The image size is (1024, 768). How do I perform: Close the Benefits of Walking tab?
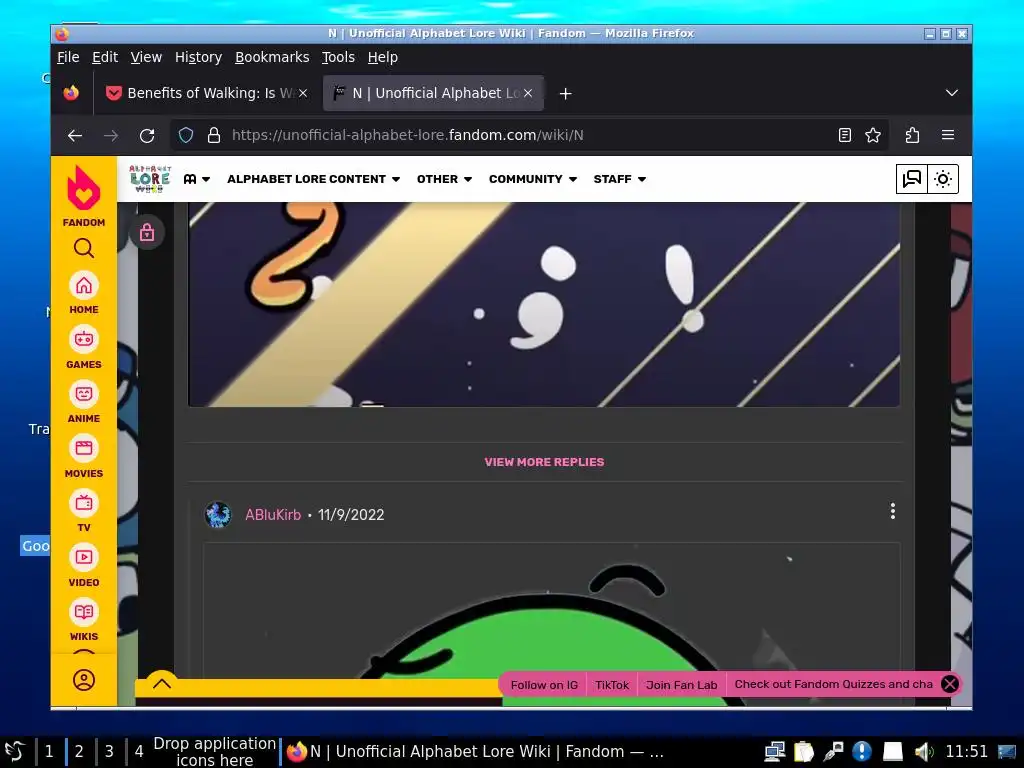coord(303,93)
